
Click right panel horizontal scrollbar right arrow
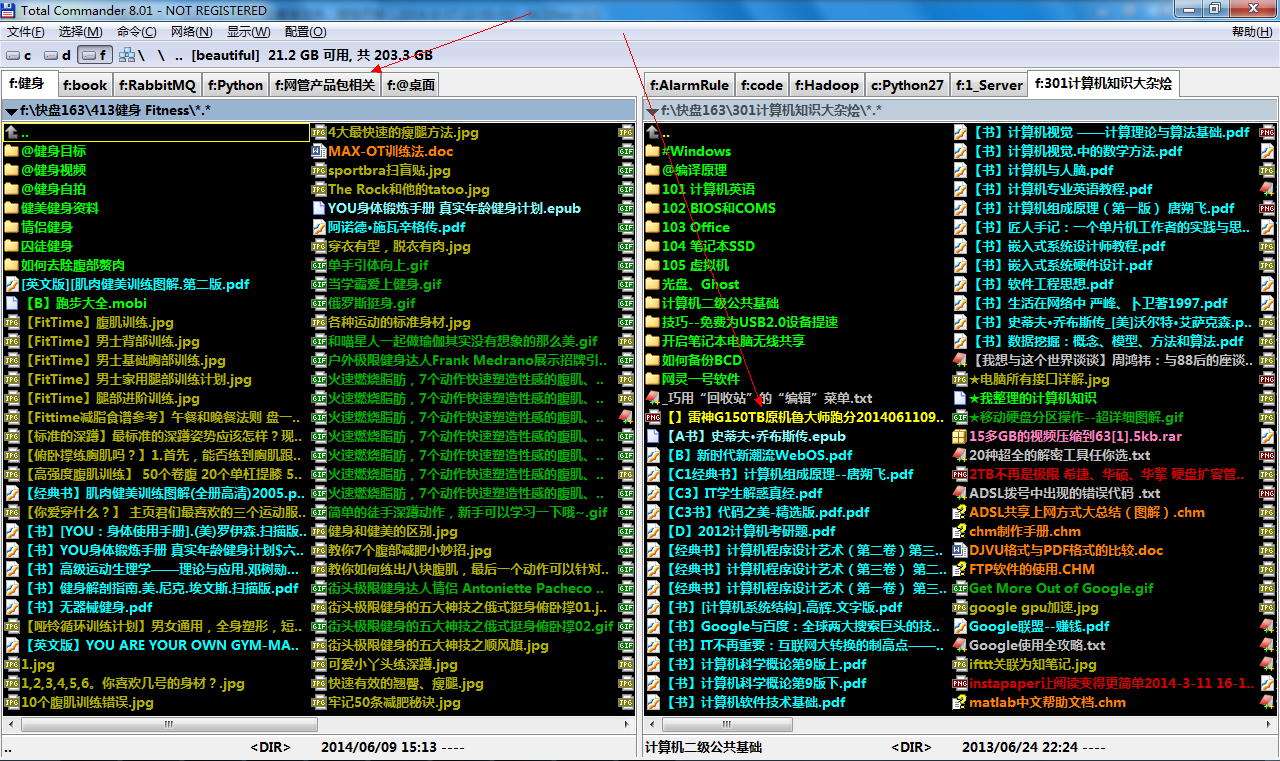click(x=1268, y=723)
